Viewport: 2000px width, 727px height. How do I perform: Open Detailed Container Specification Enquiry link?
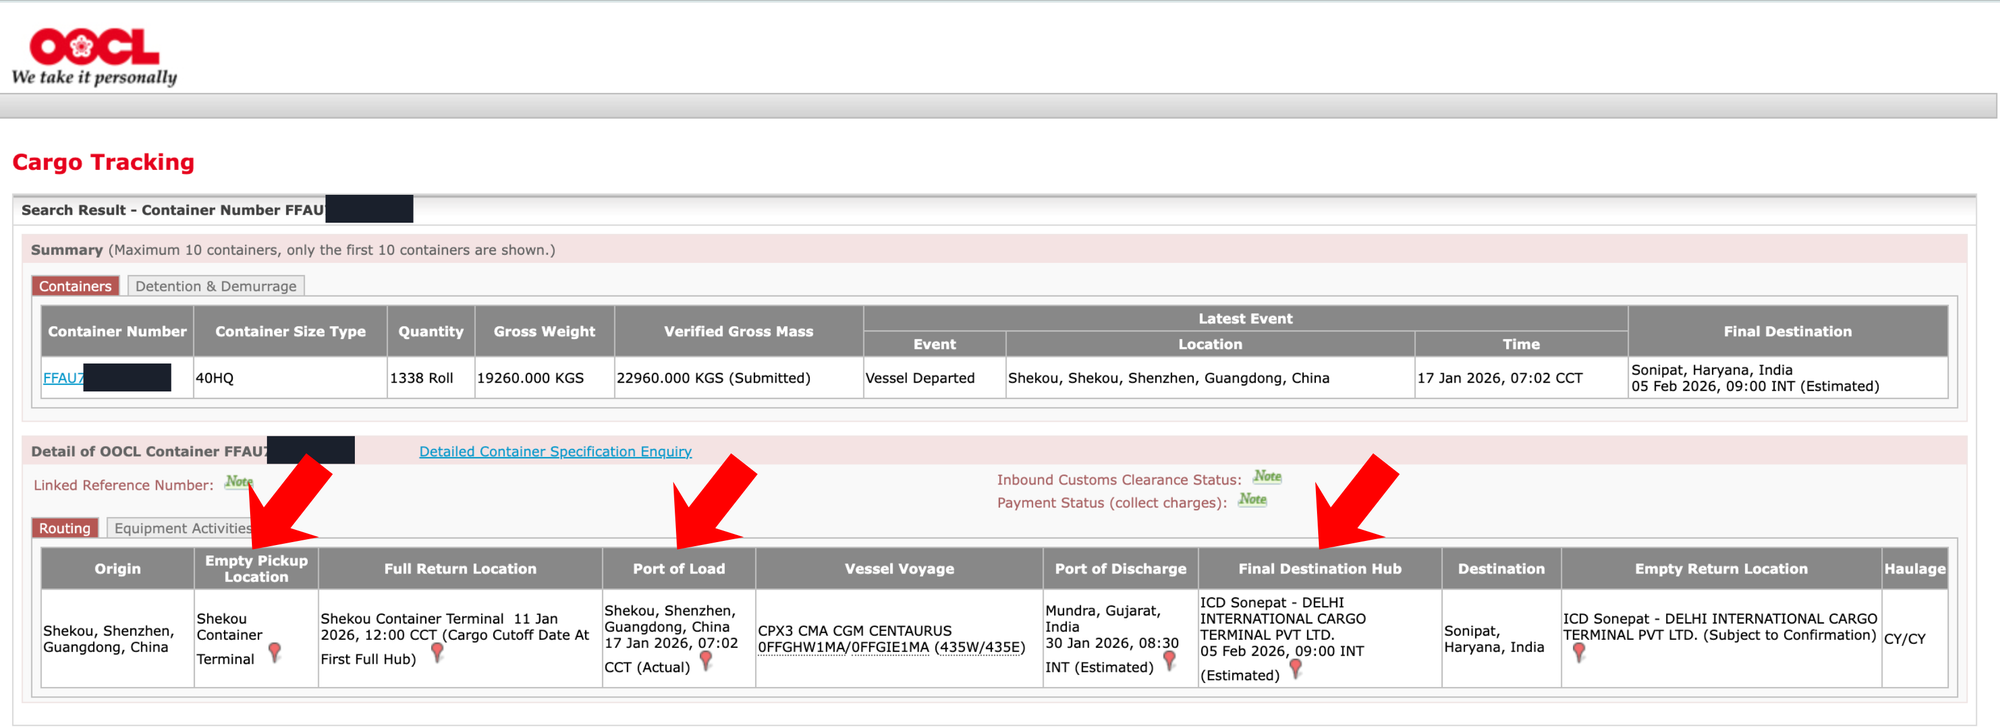click(x=555, y=452)
